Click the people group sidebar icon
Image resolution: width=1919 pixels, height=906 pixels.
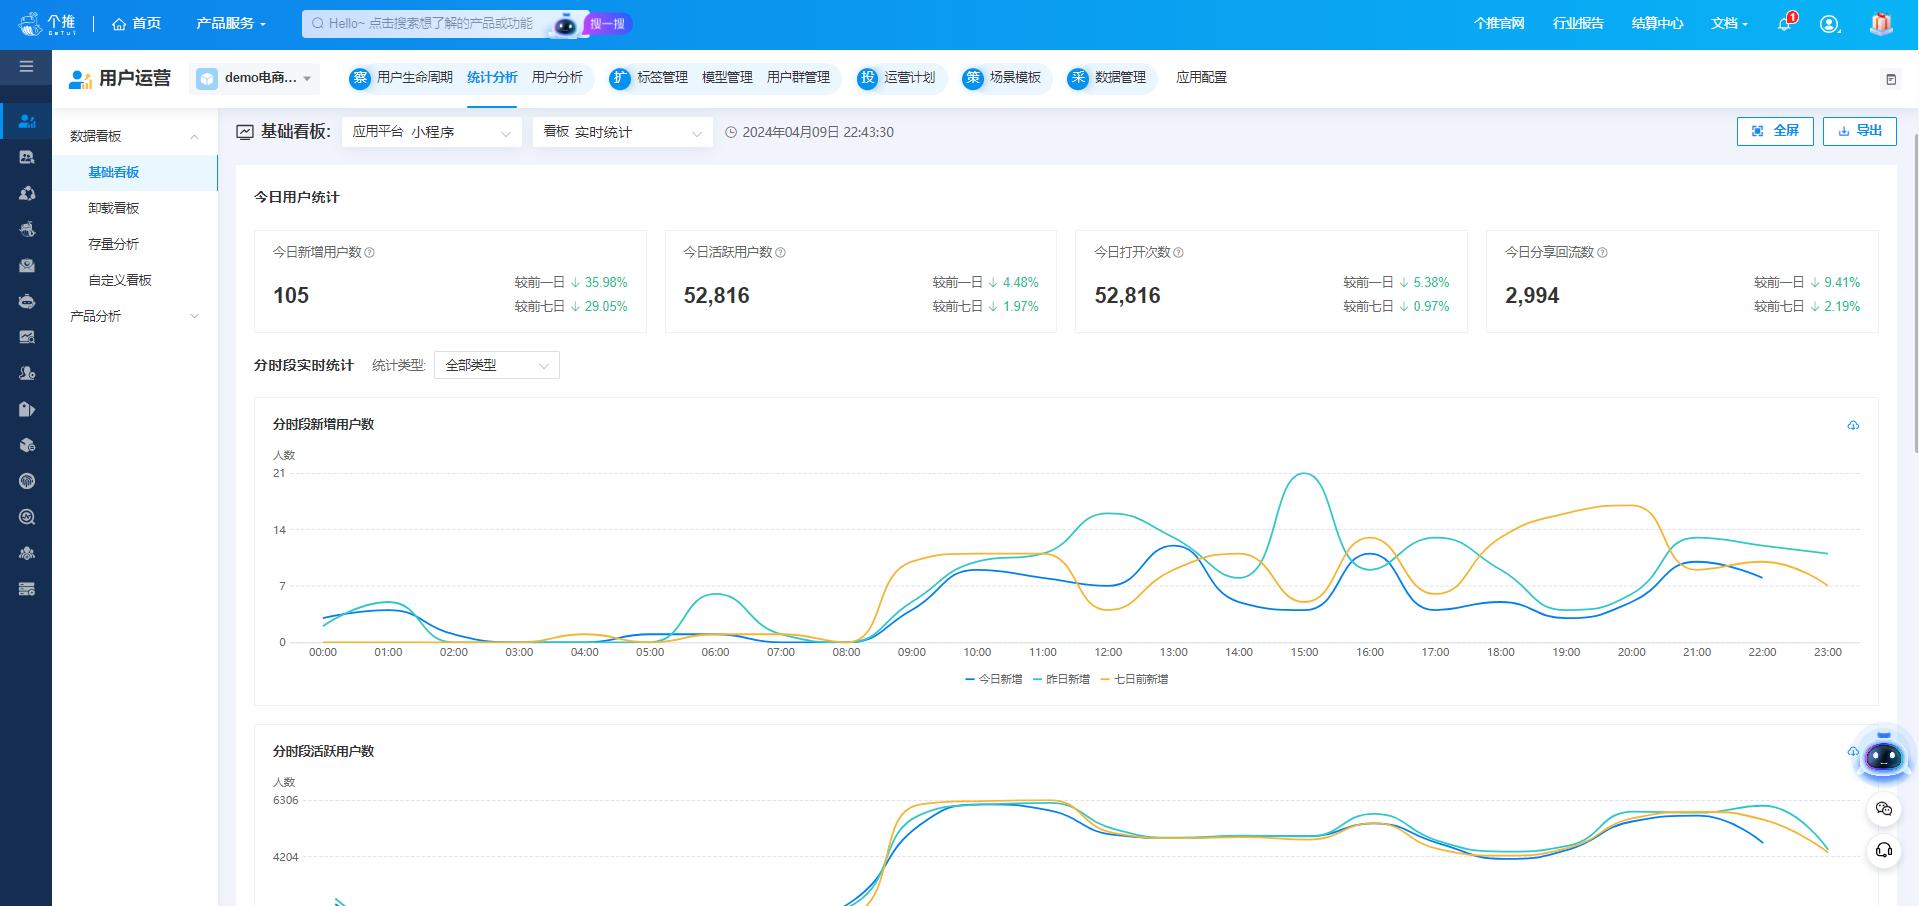click(27, 553)
